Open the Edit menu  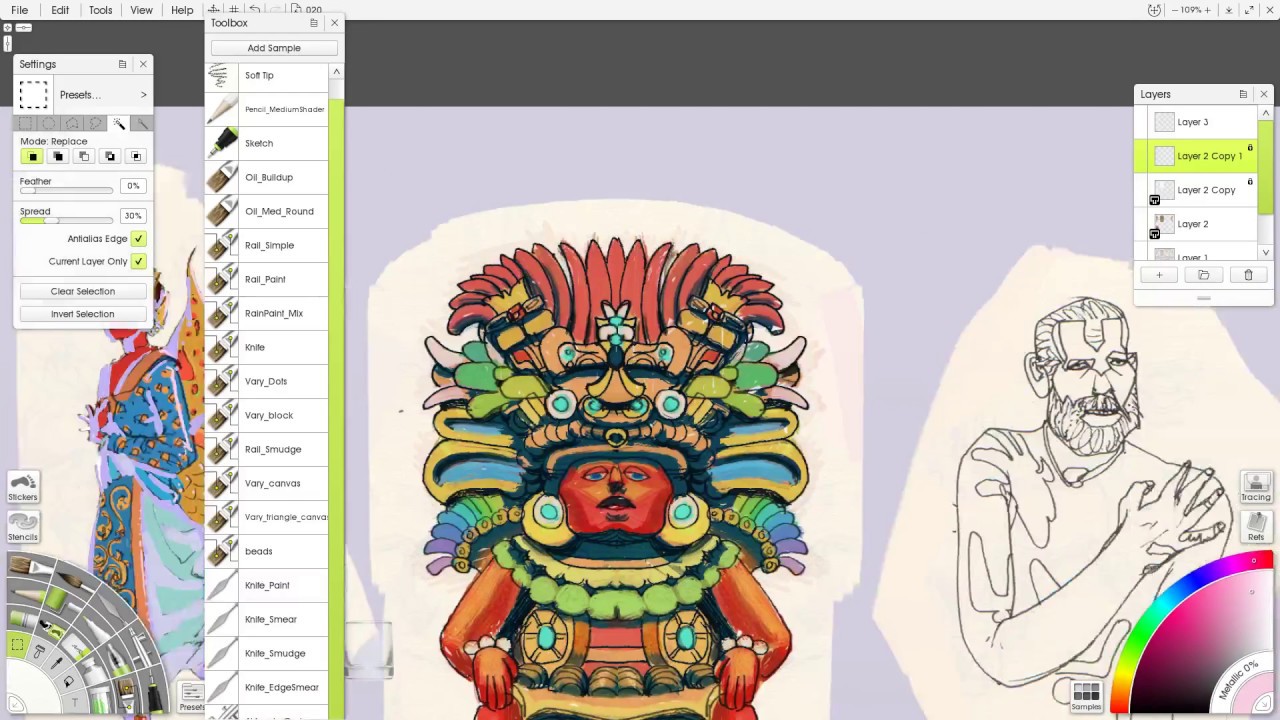click(x=60, y=10)
